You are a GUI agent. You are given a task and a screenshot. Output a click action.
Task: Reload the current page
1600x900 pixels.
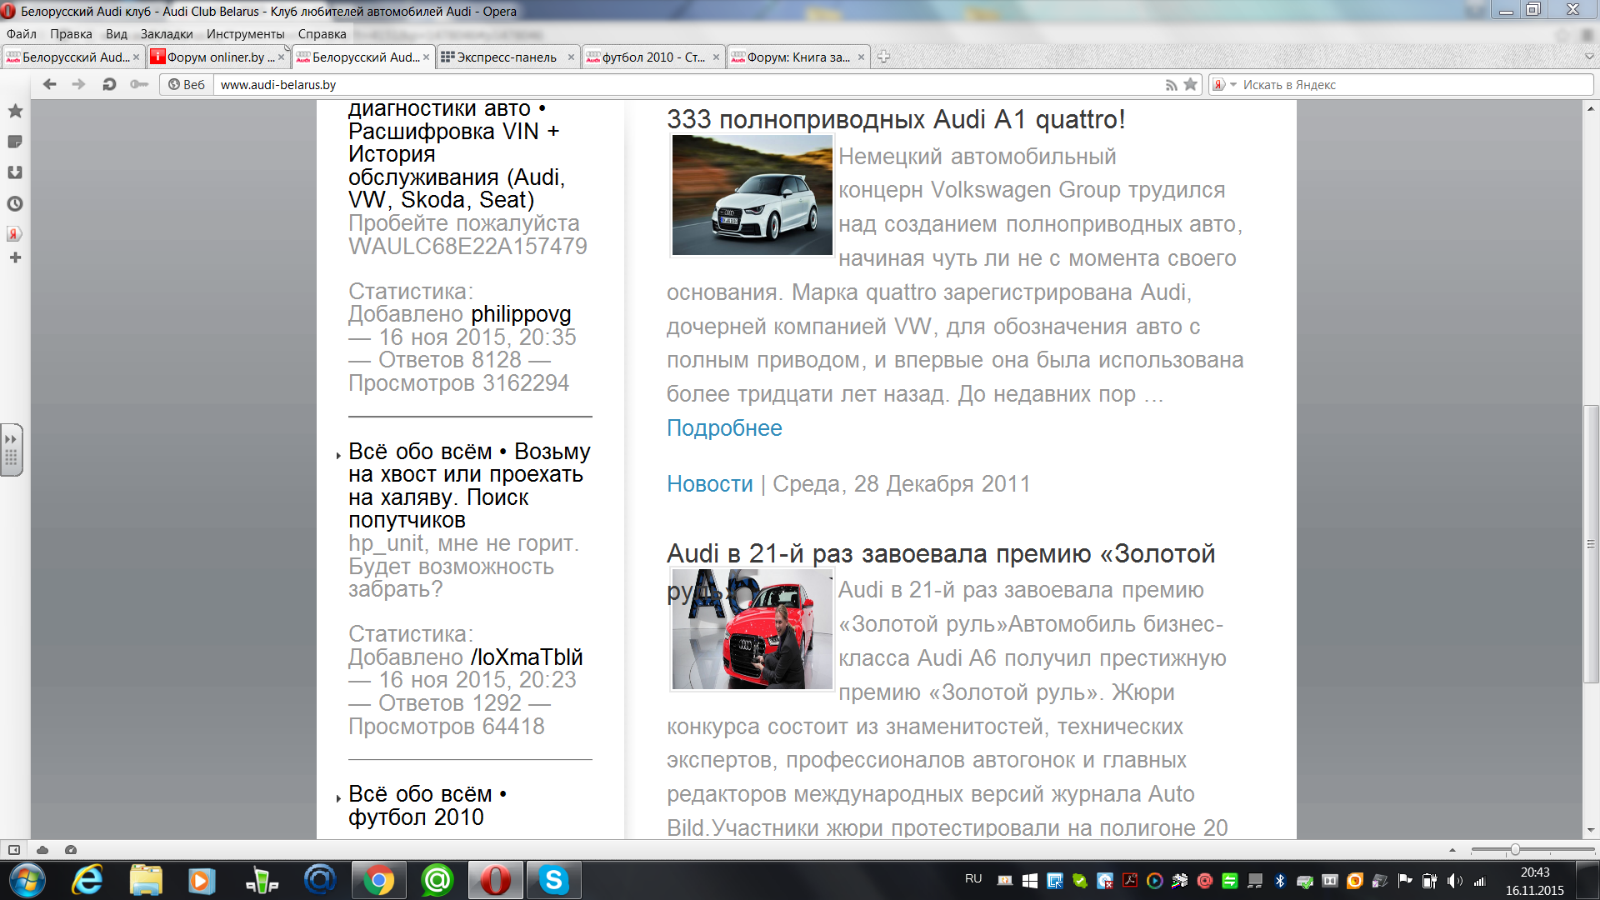pos(109,84)
